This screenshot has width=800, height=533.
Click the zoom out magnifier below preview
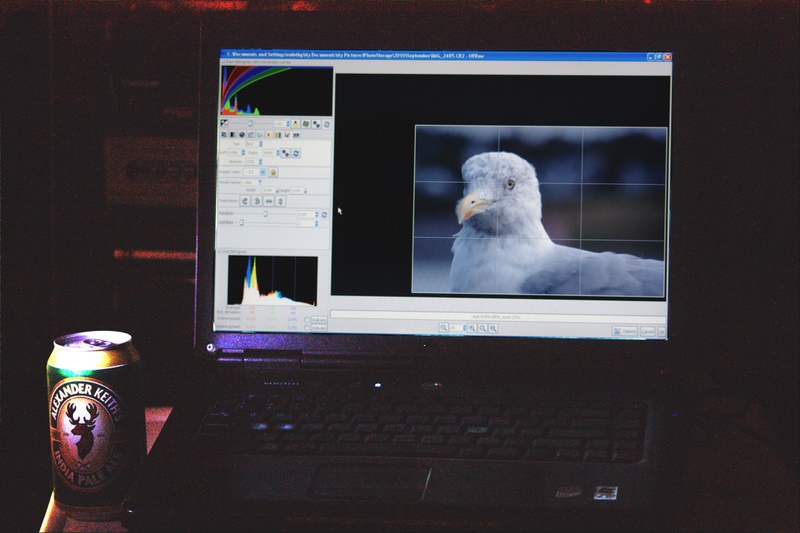click(x=443, y=327)
